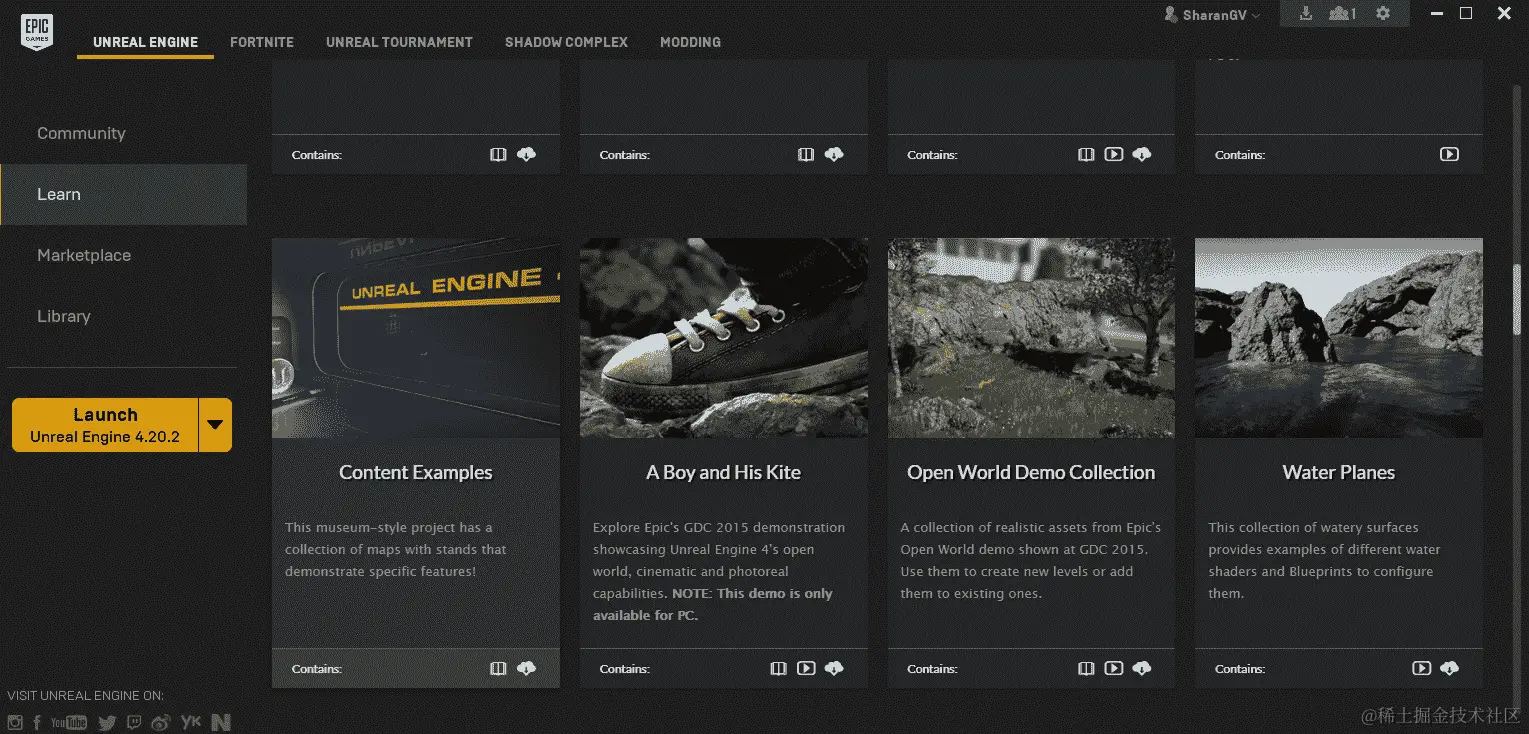Click the Open World Demo Collection landscape thumbnail
Screen dimensions: 1529x734
[1031, 338]
